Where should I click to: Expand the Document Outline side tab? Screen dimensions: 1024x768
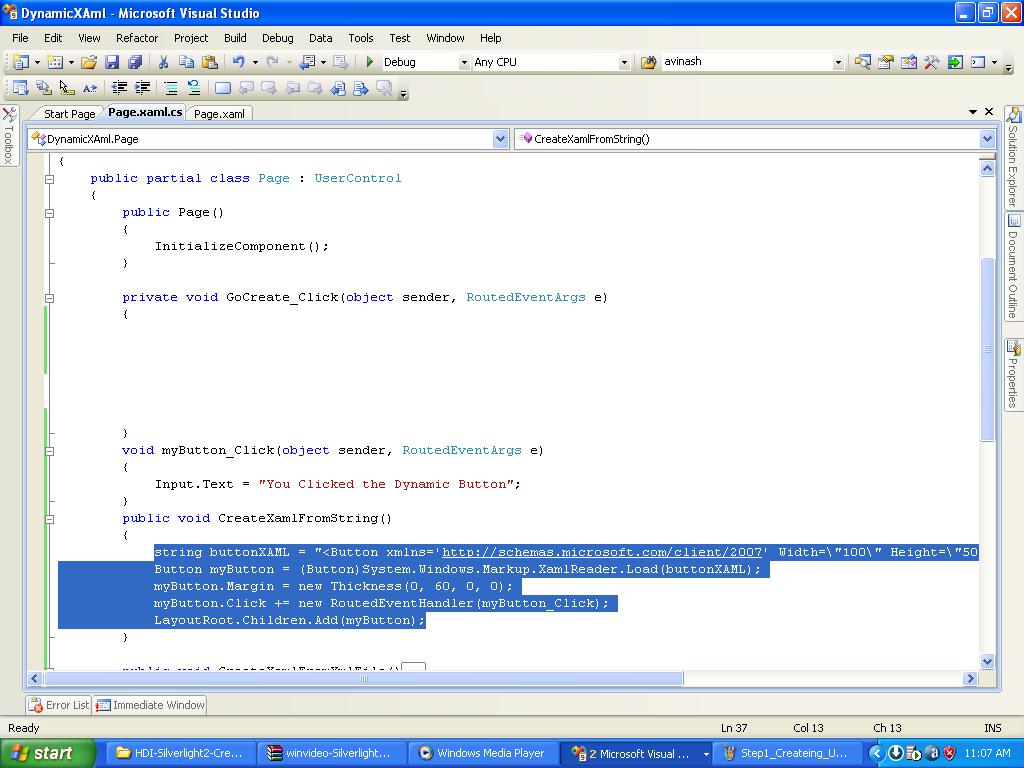(x=1013, y=266)
